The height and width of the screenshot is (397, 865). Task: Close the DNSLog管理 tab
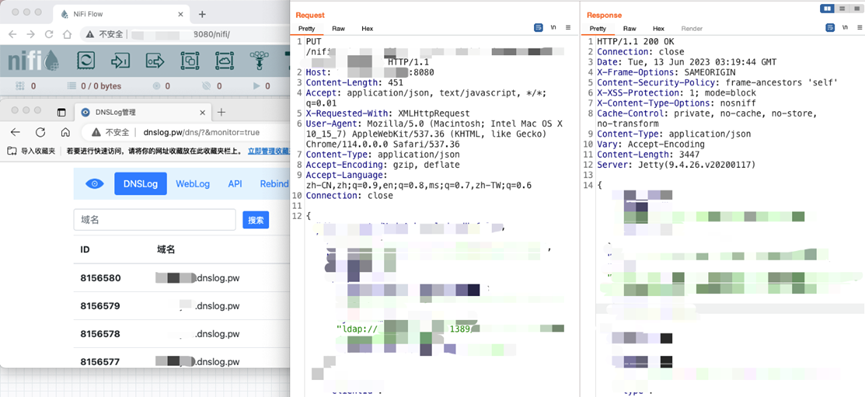(x=202, y=112)
